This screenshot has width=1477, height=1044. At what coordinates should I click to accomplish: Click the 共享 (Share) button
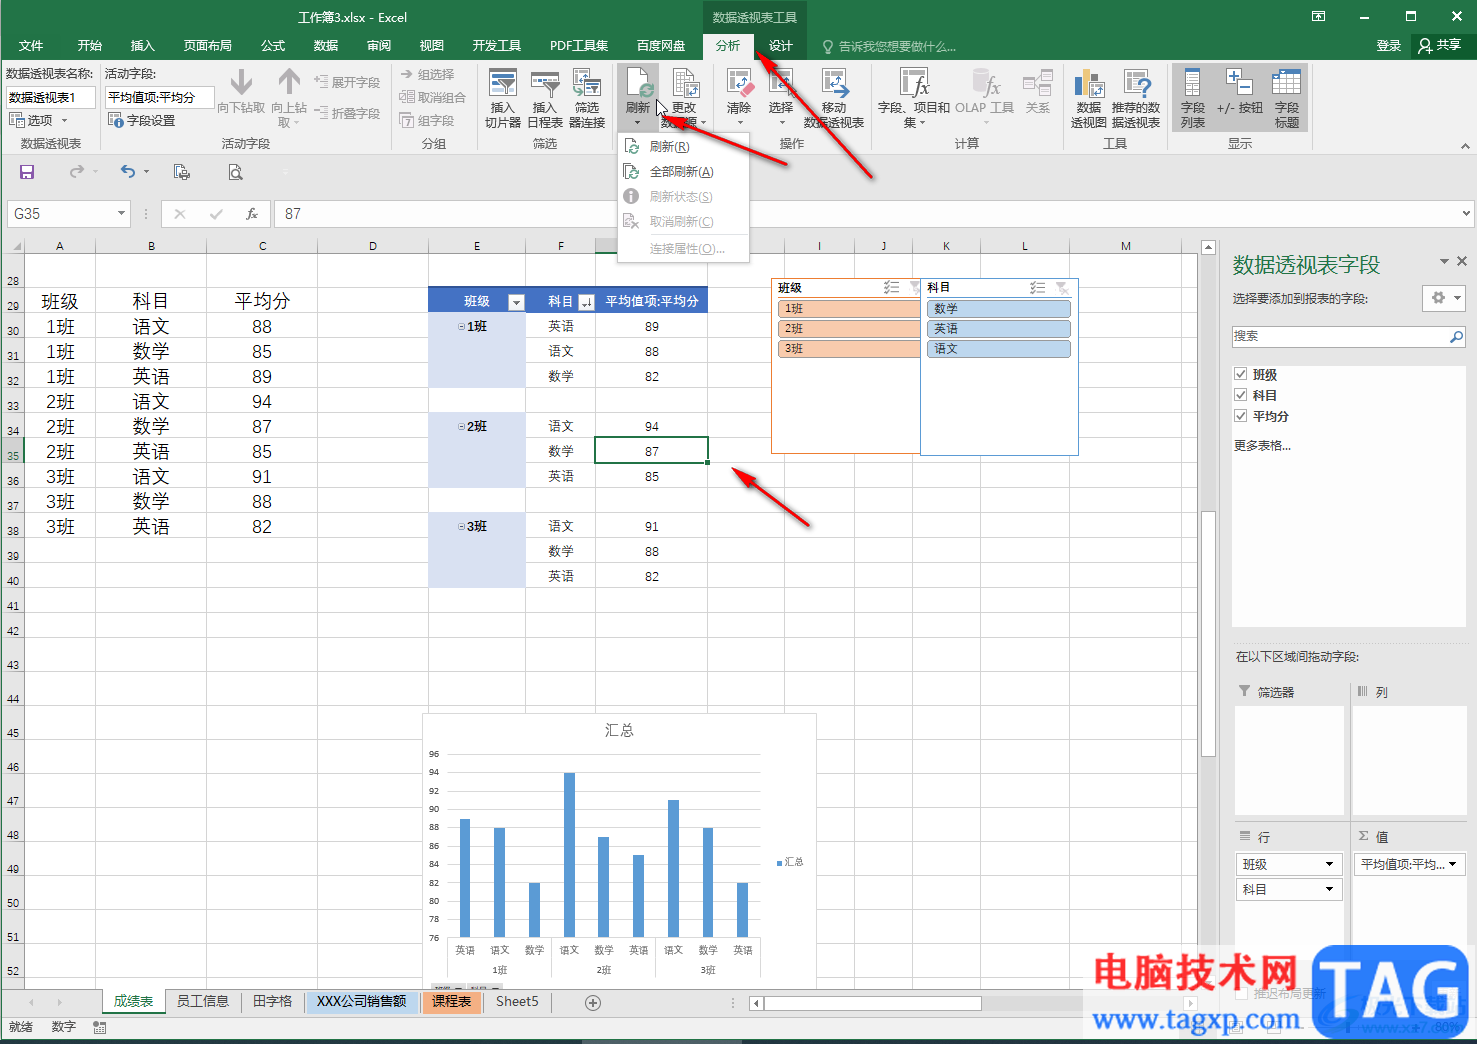1440,46
